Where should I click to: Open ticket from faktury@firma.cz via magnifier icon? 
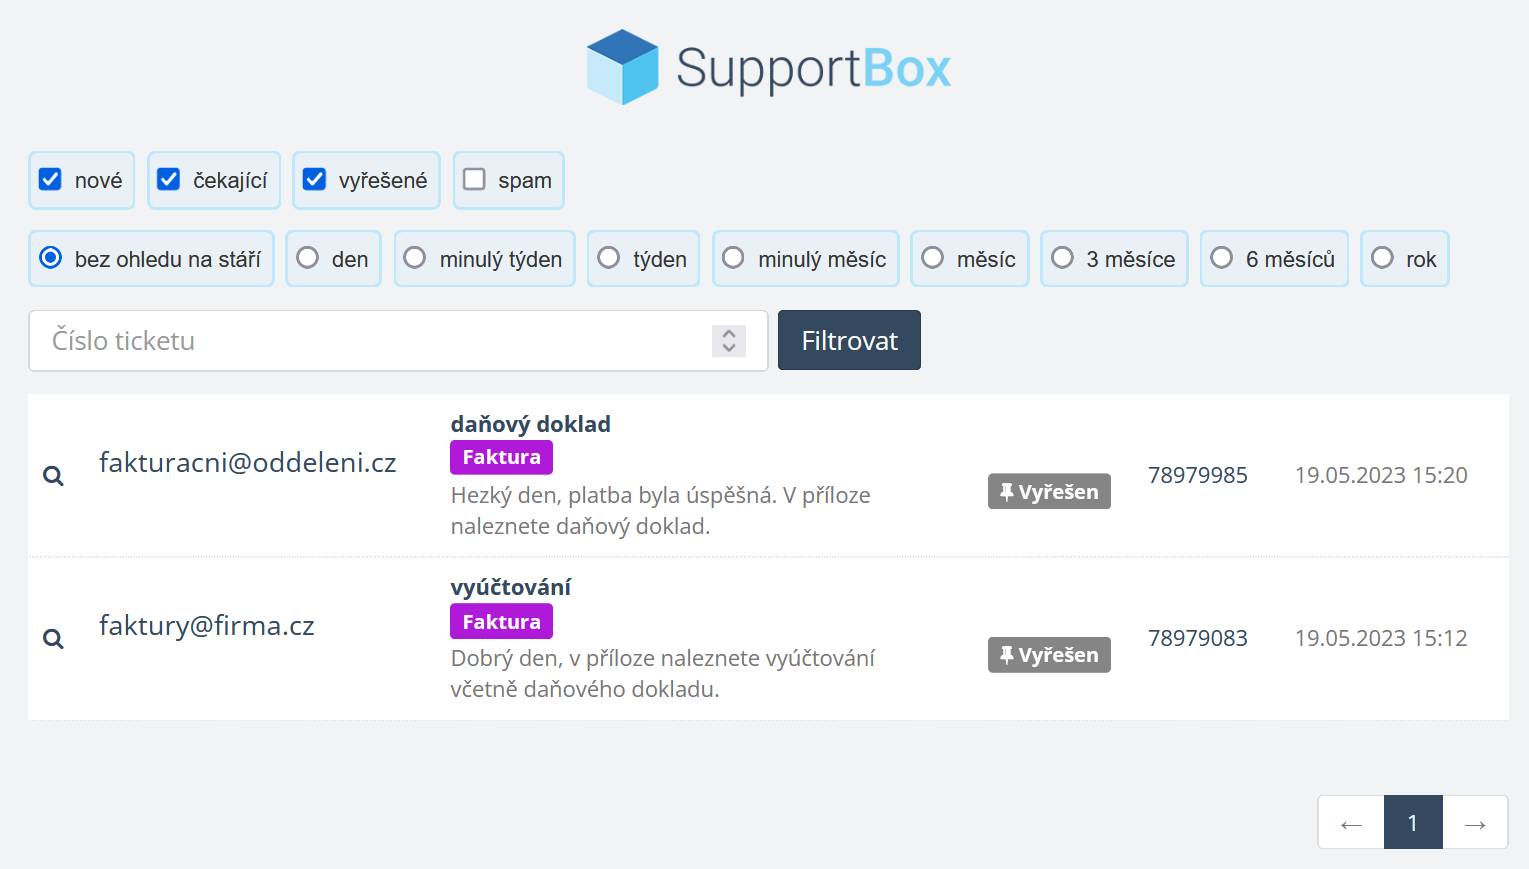click(54, 638)
